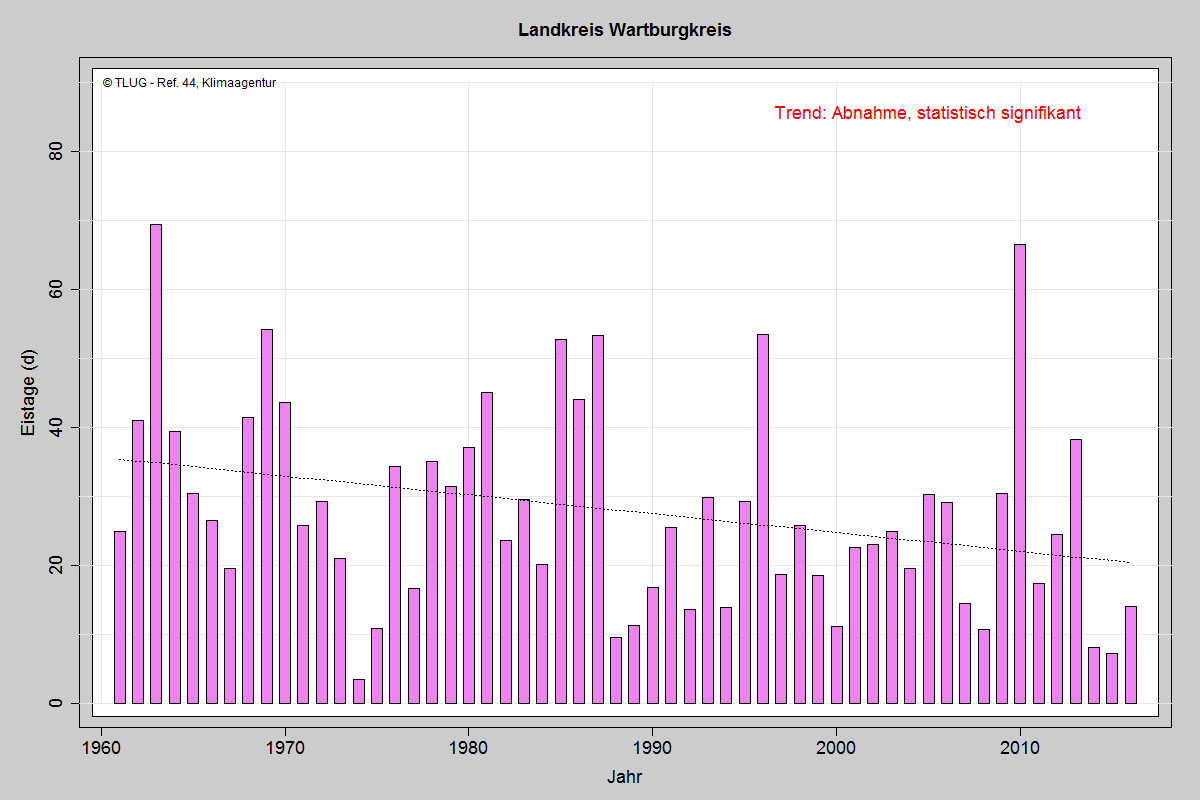Select the 2013 bar reaching about 38
The image size is (1200, 800).
coord(1075,571)
